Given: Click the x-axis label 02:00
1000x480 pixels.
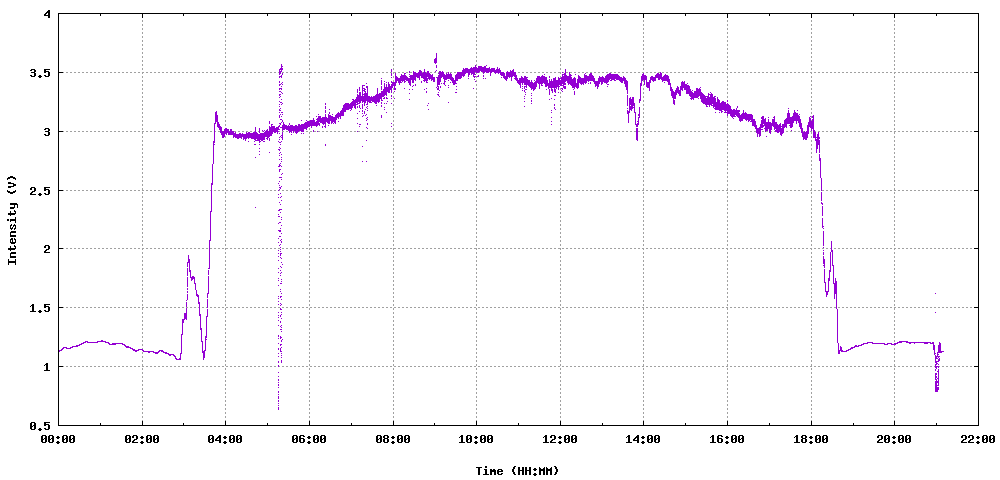Looking at the screenshot, I should tap(142, 439).
